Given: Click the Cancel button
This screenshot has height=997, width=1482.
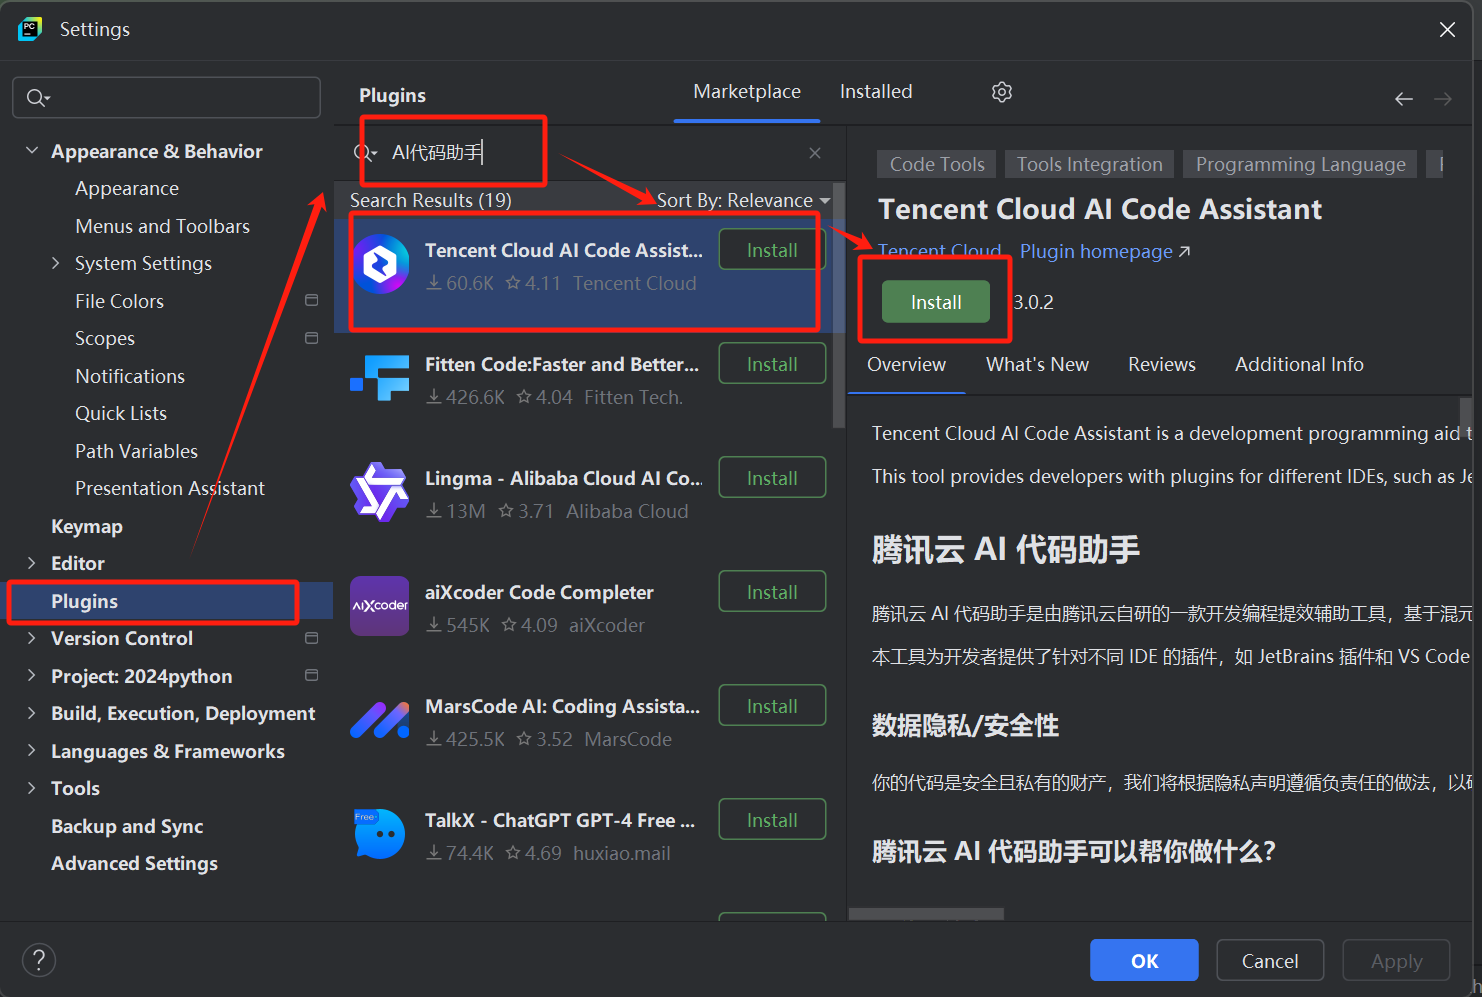Looking at the screenshot, I should 1270,960.
